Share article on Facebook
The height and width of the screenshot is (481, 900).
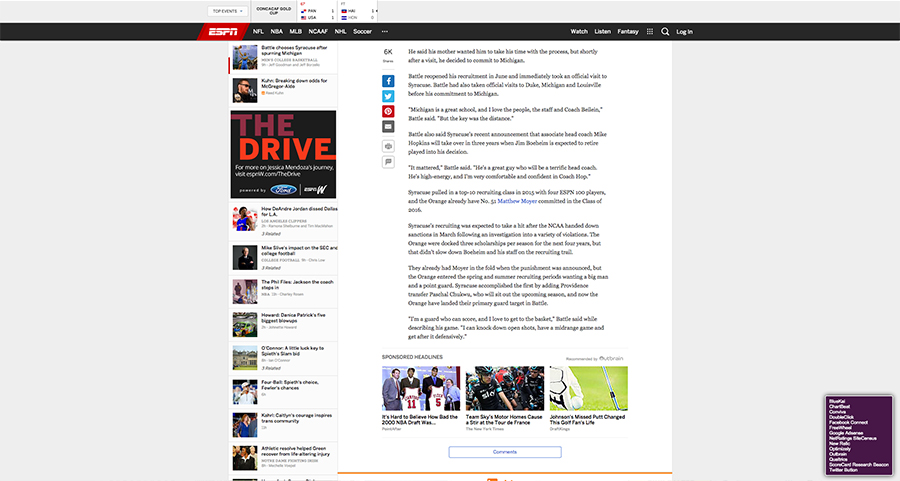388,81
